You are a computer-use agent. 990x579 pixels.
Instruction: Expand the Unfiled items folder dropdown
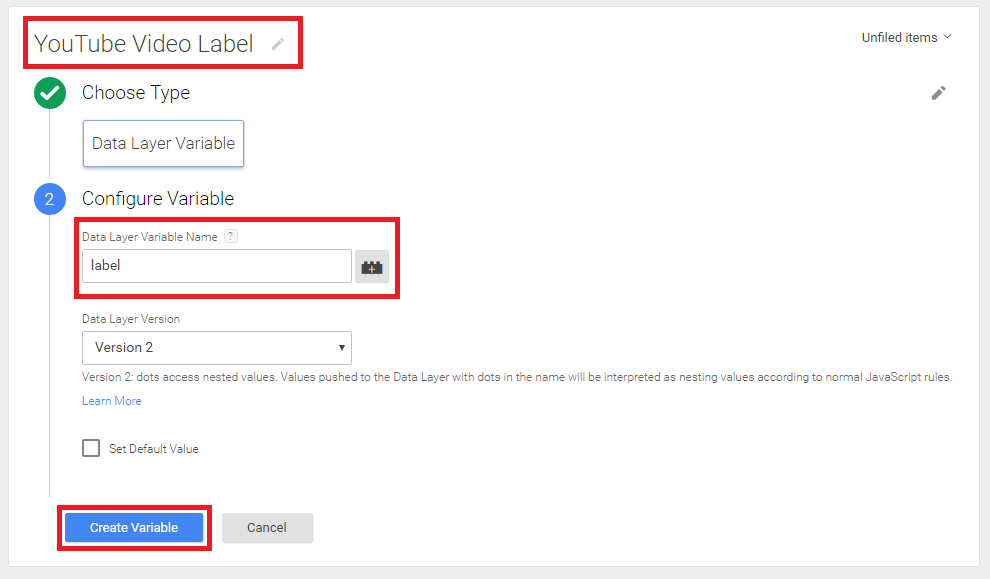(906, 38)
